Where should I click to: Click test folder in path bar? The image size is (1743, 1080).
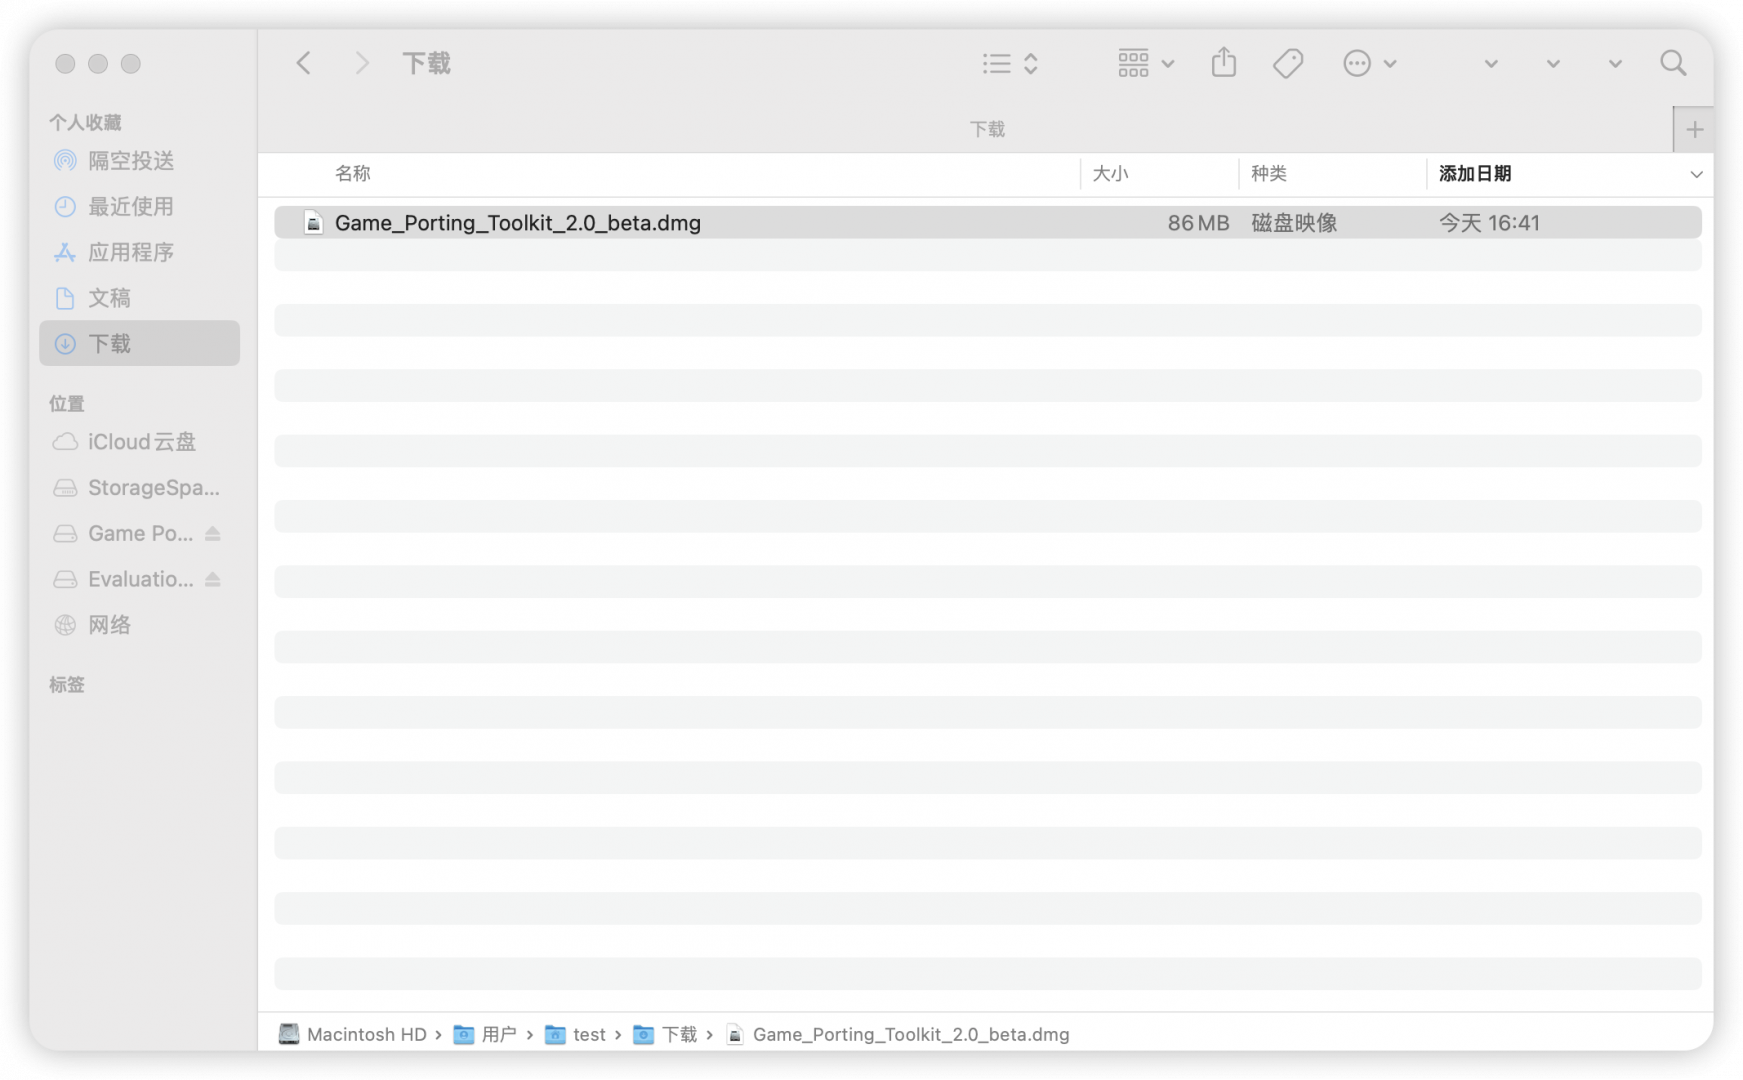(575, 1034)
